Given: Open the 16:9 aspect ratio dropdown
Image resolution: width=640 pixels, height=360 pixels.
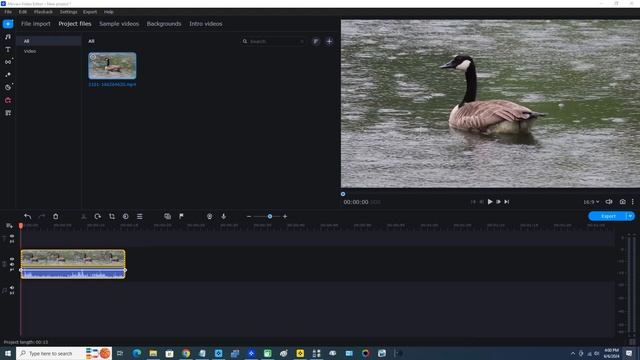Looking at the screenshot, I should 591,202.
